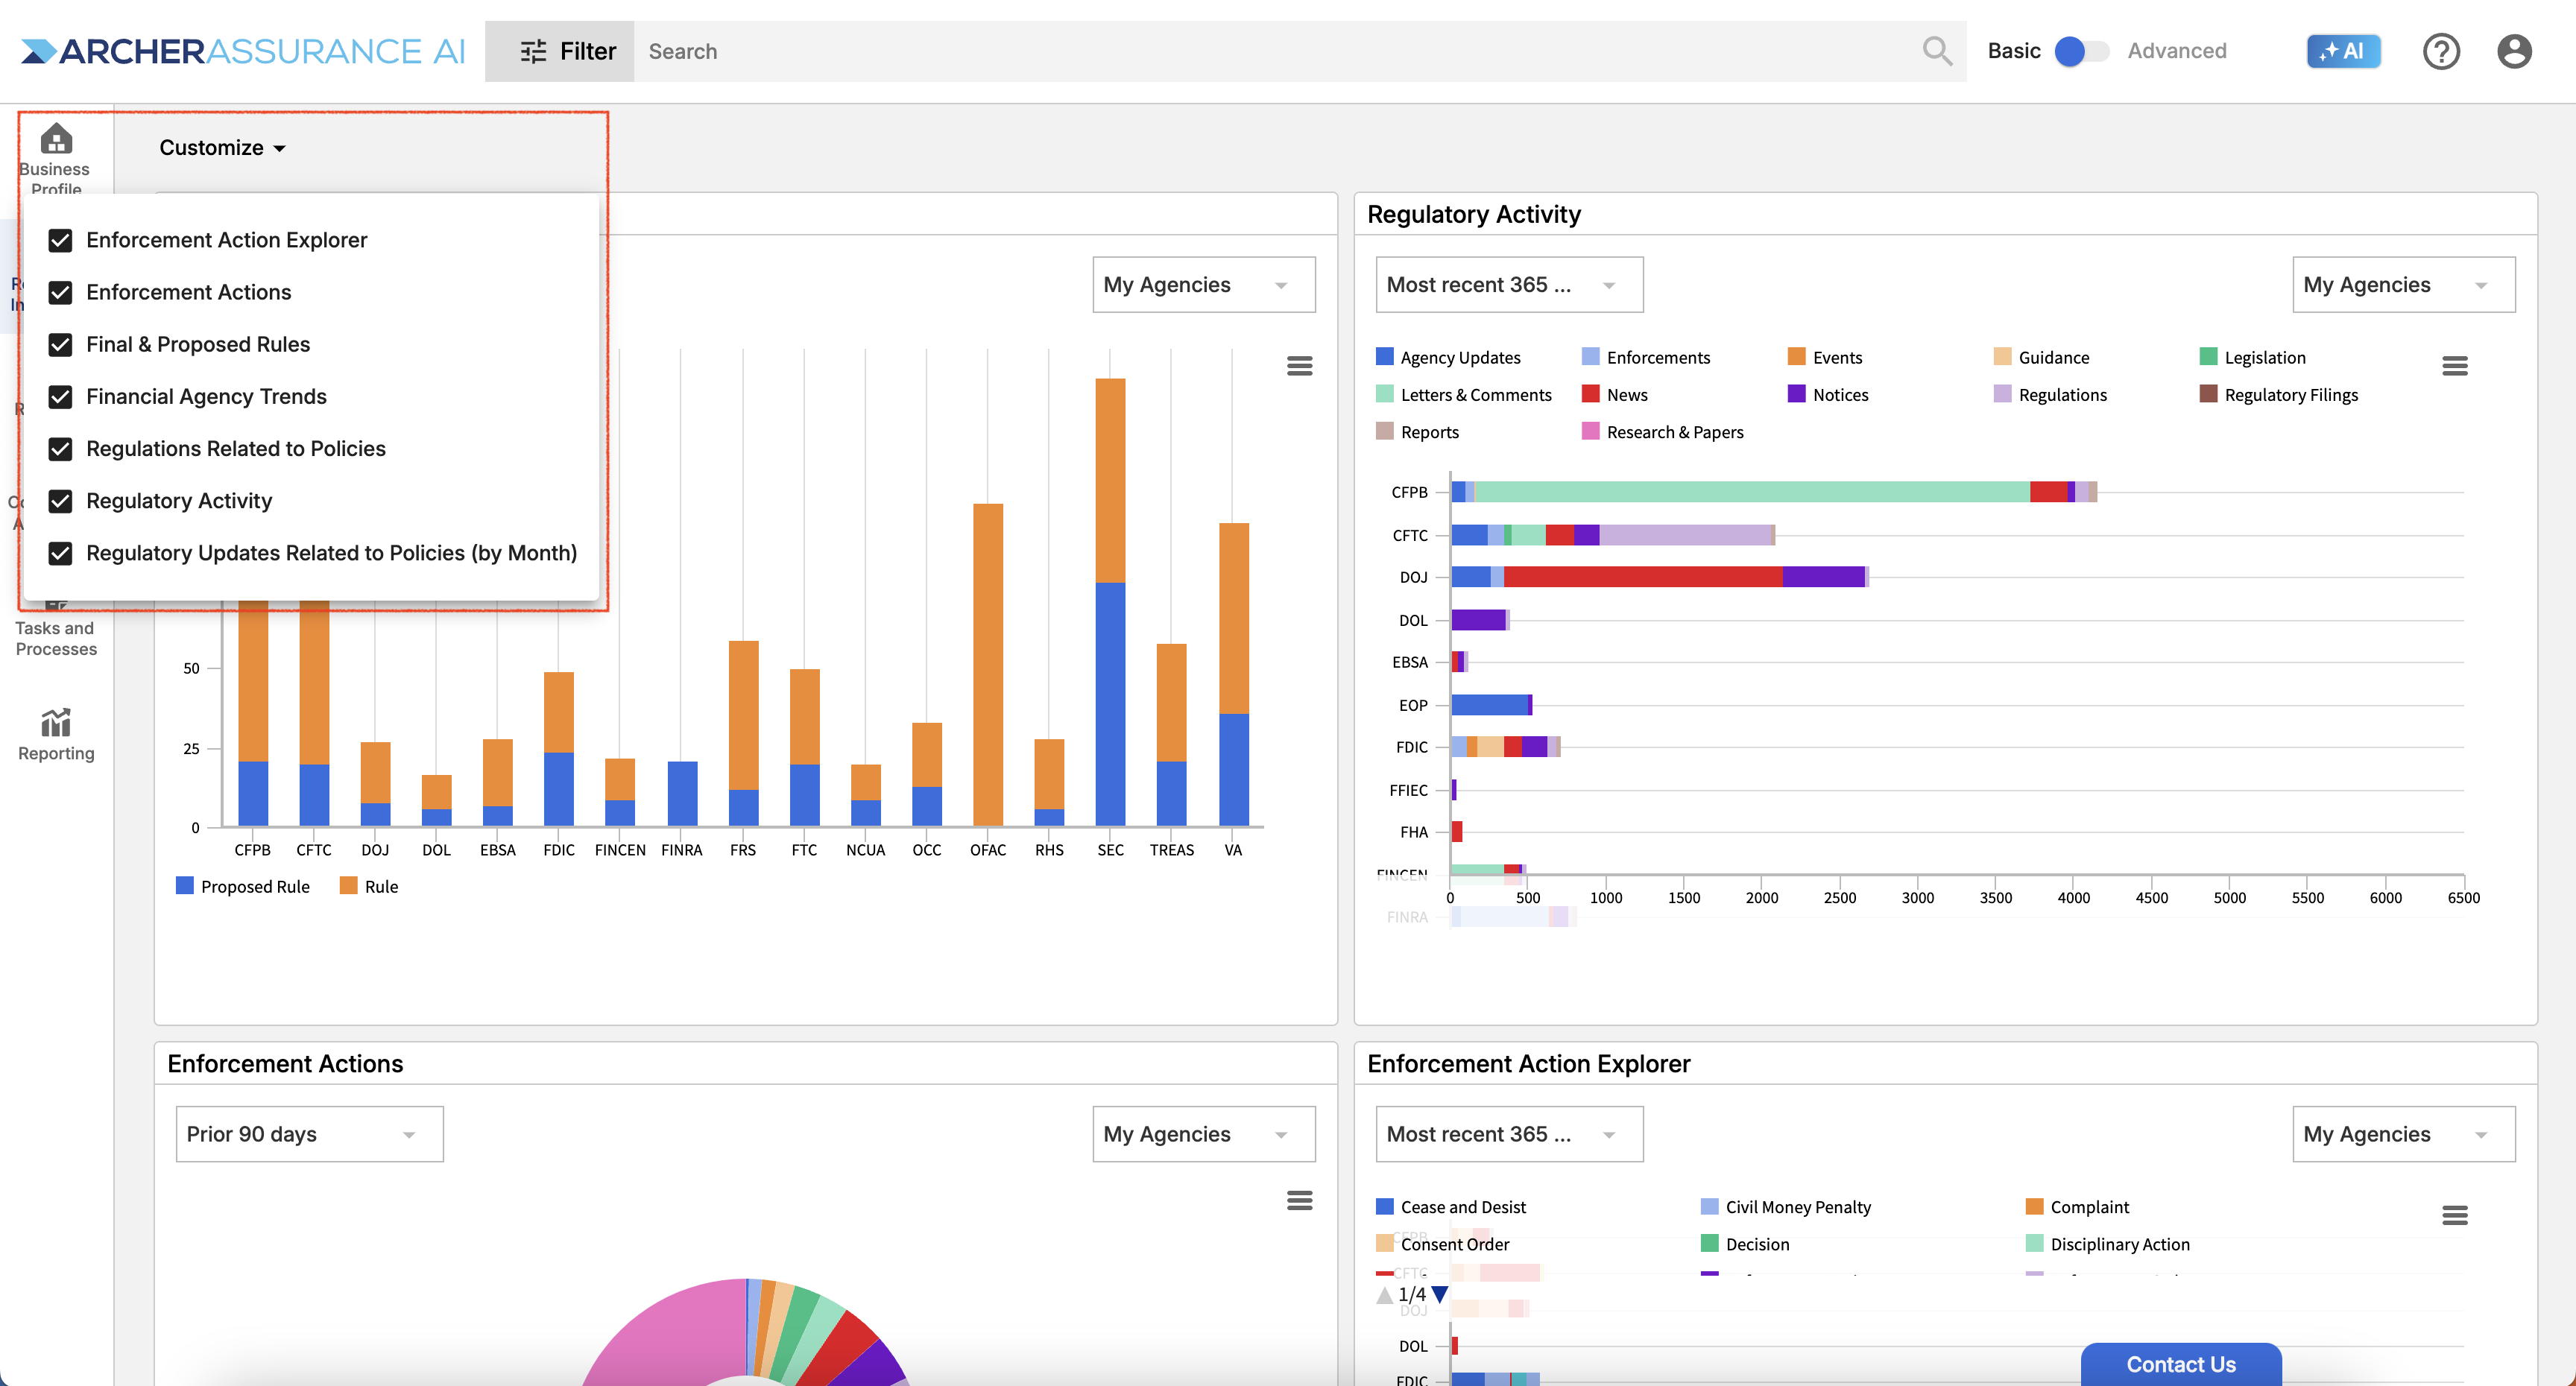2576x1386 pixels.
Task: Uncheck Regulatory Activity widget
Action: pyautogui.click(x=60, y=501)
